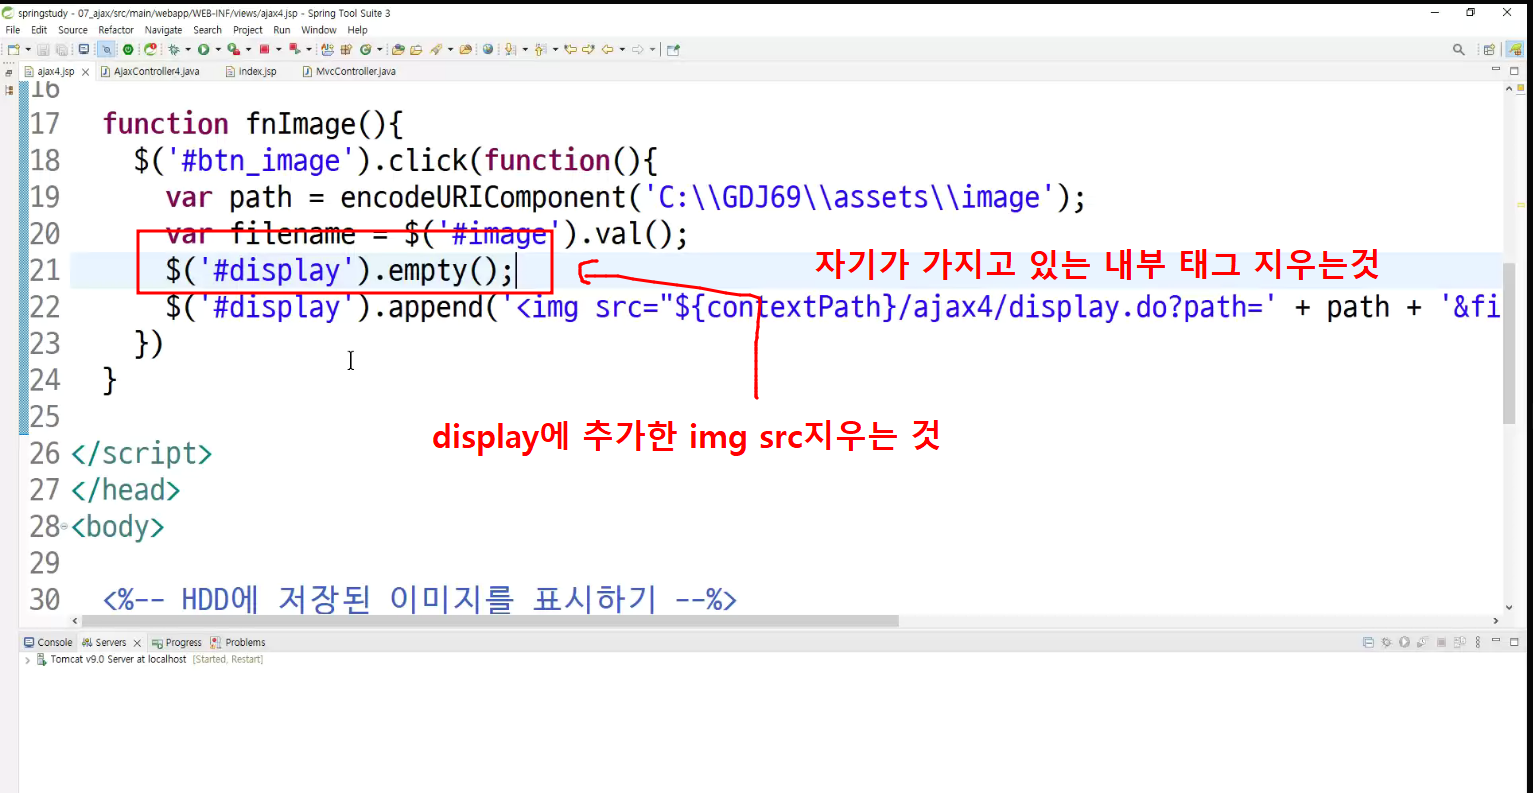Viewport: 1533px width, 793px height.
Task: Start the server with Servers view play icon
Action: 1404,642
